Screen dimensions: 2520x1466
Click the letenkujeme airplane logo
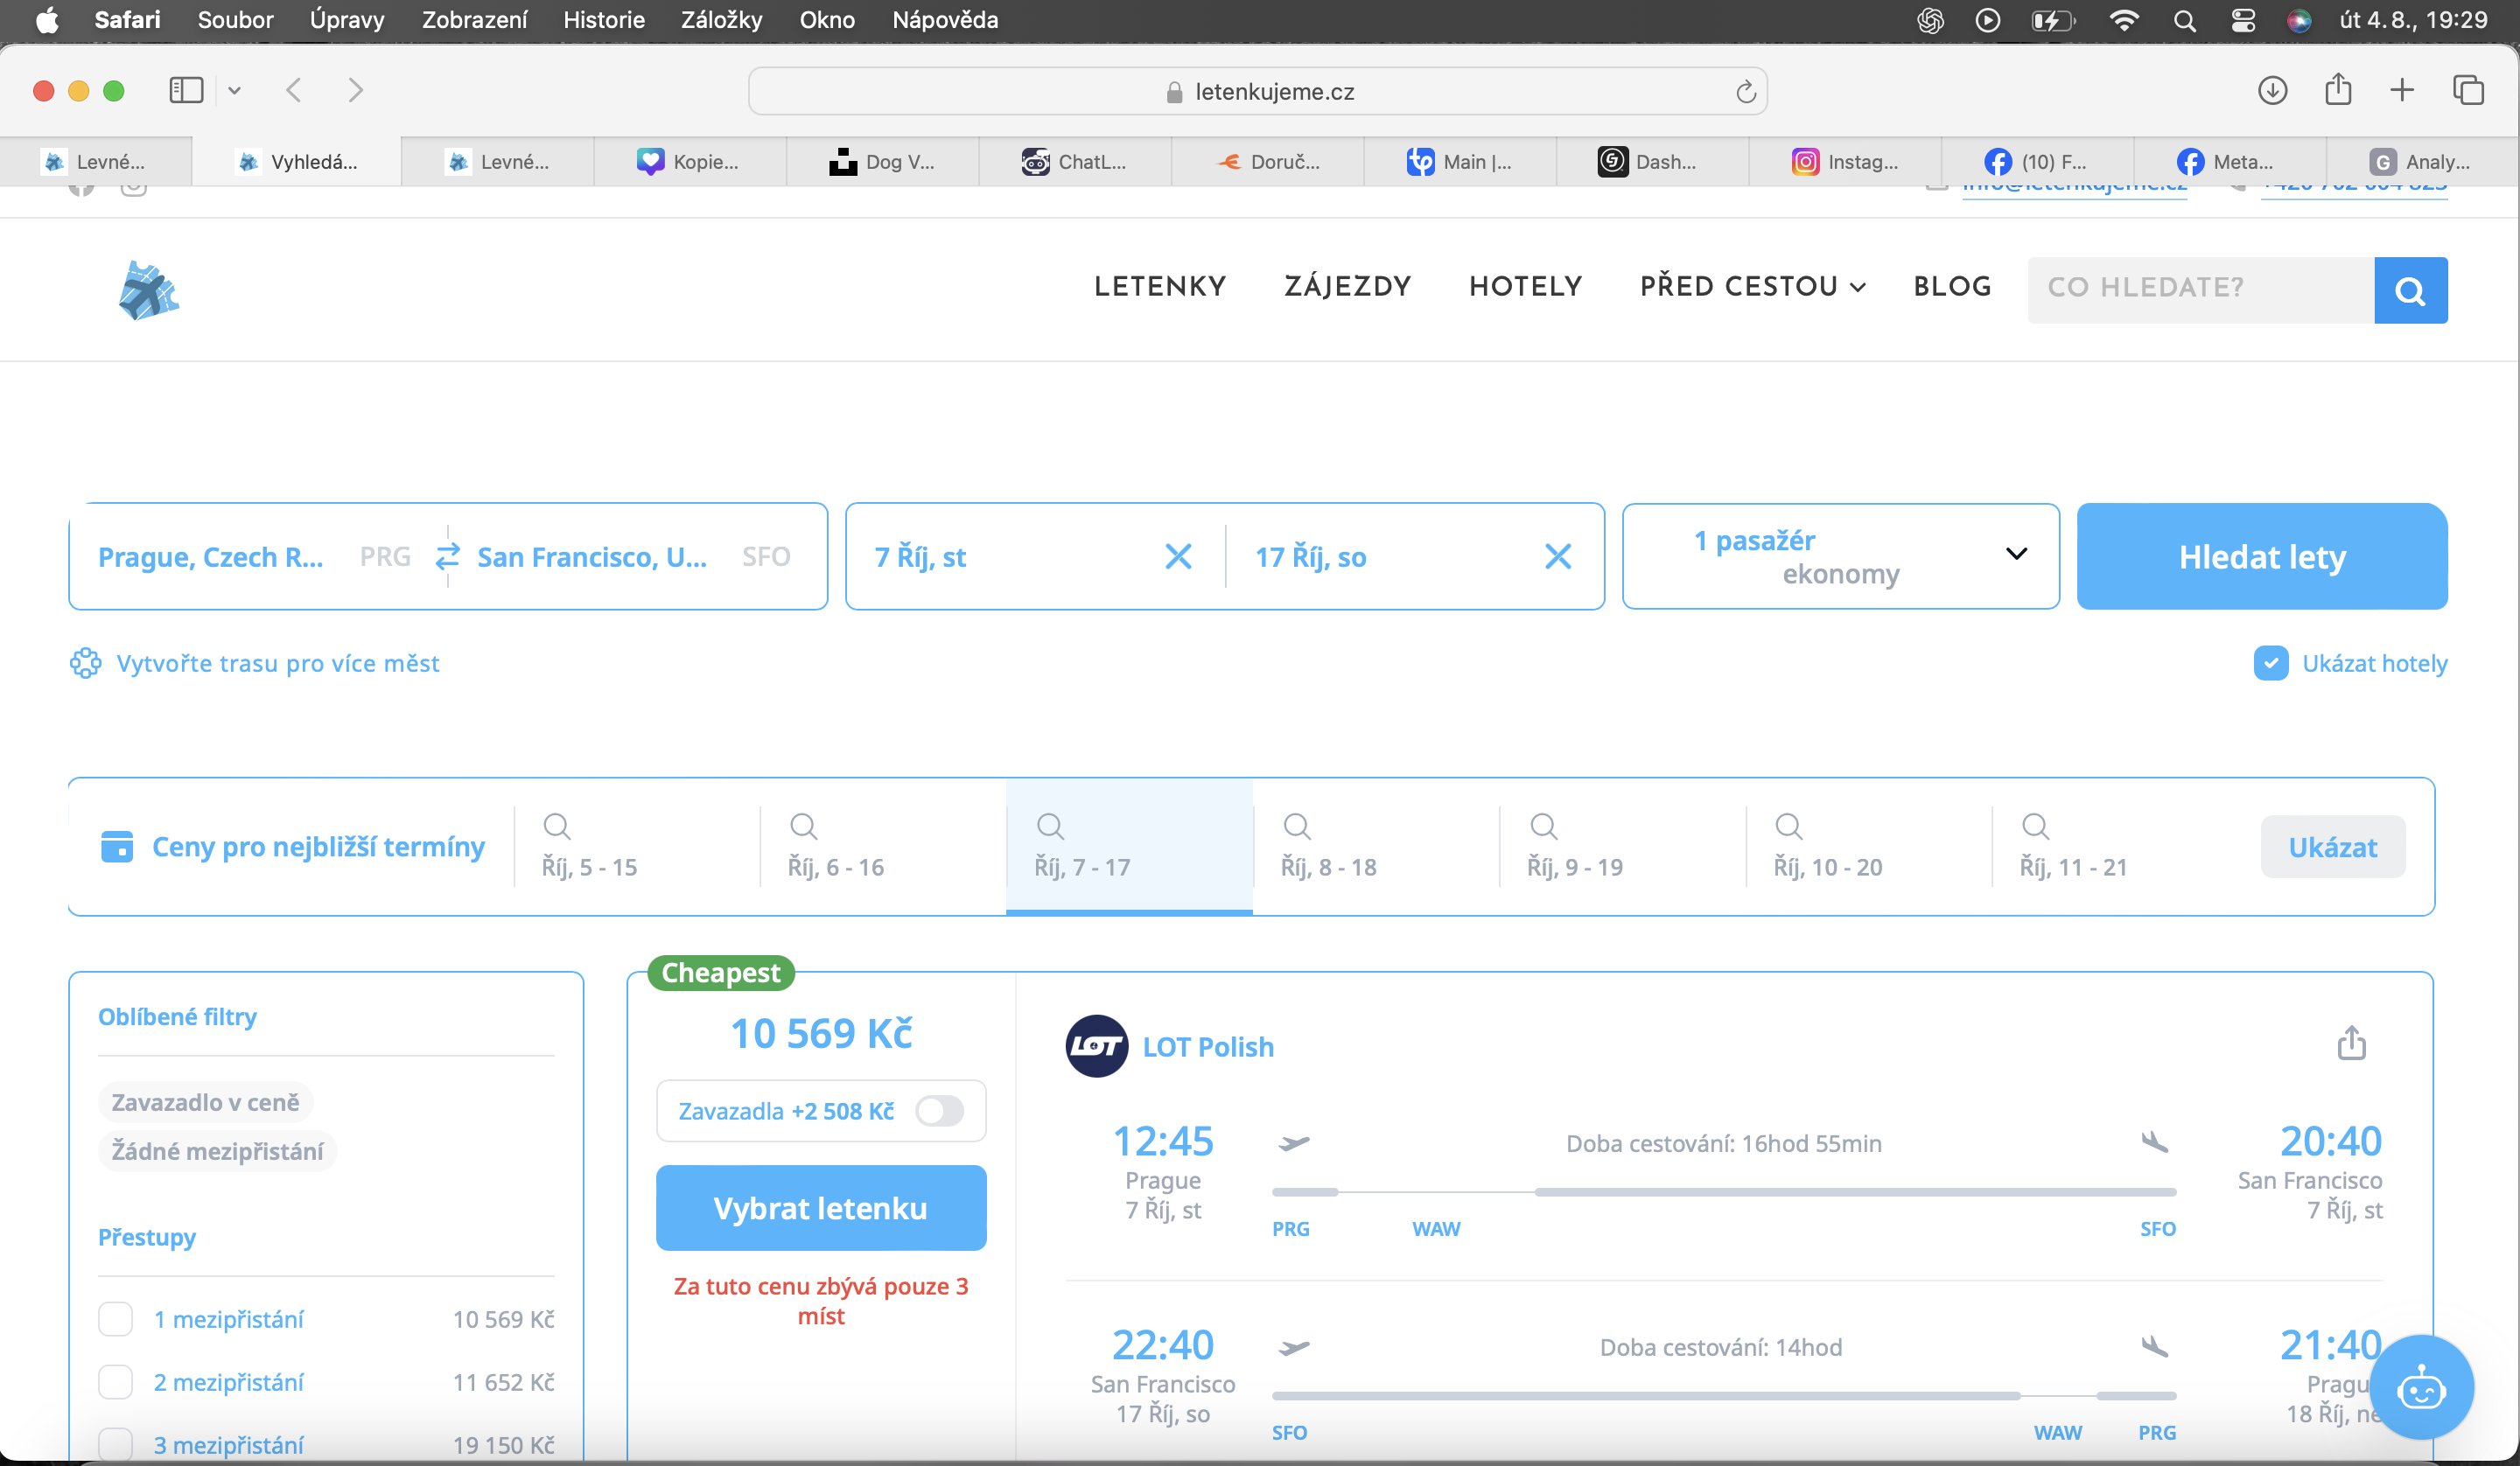point(148,290)
